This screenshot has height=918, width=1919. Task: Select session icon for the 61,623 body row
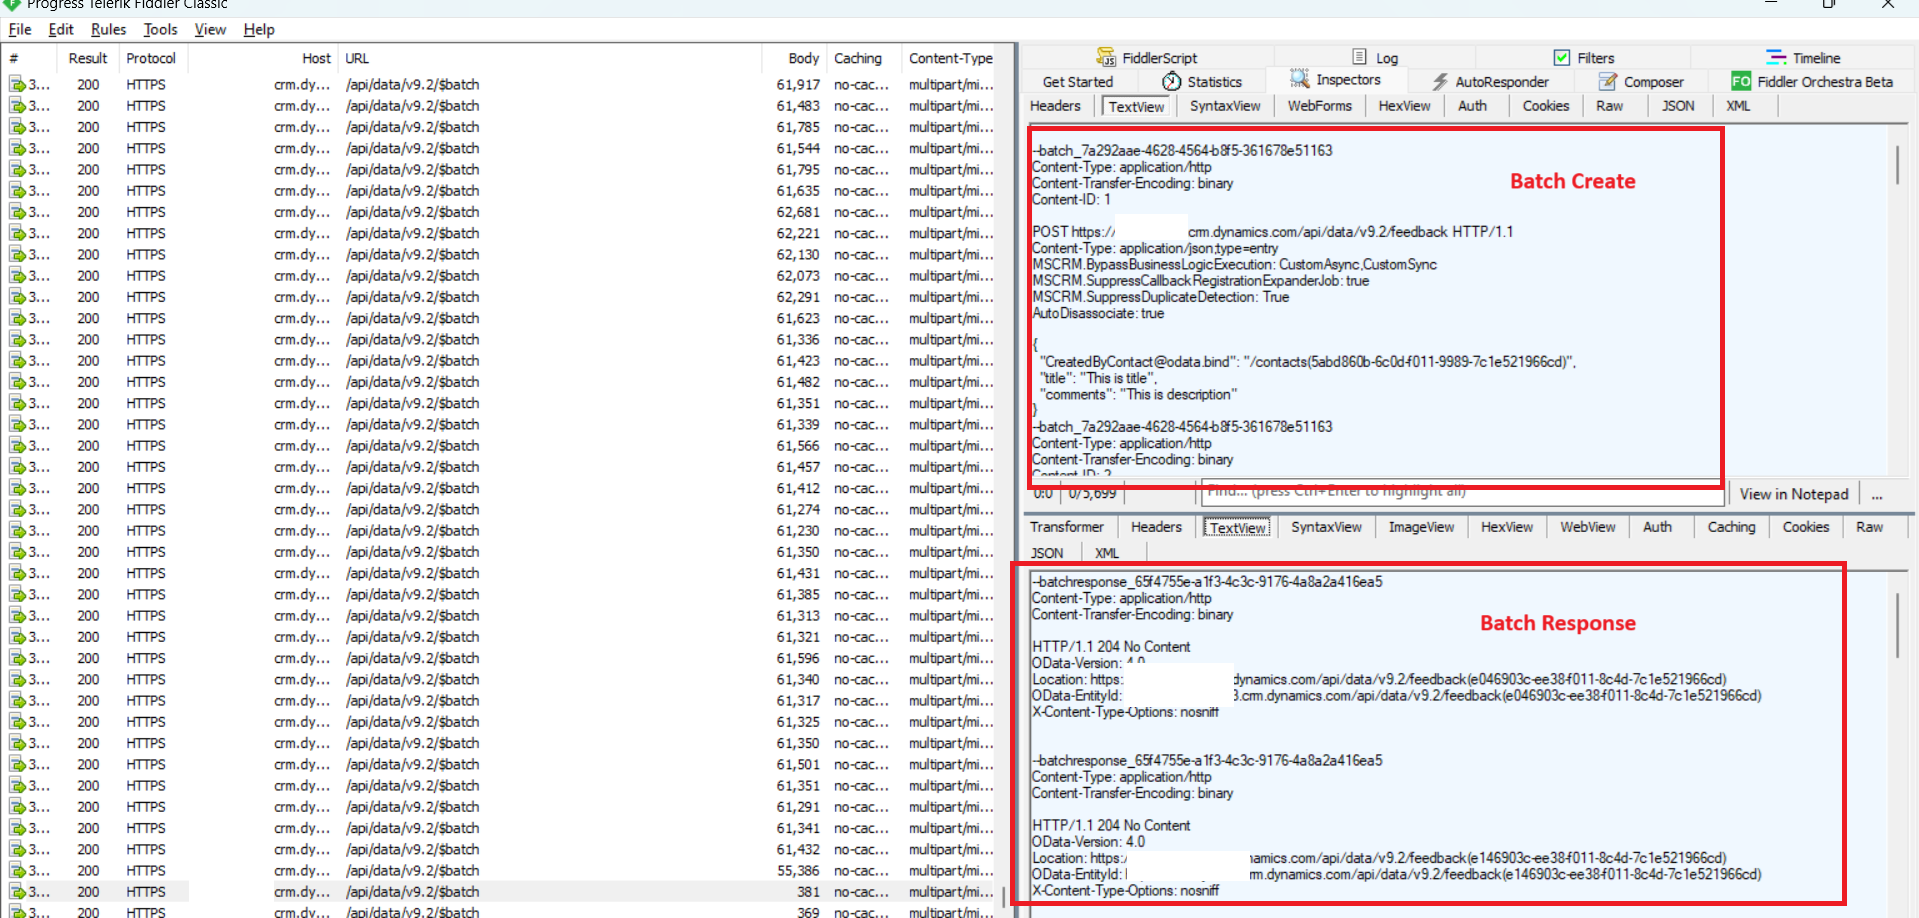tap(18, 318)
